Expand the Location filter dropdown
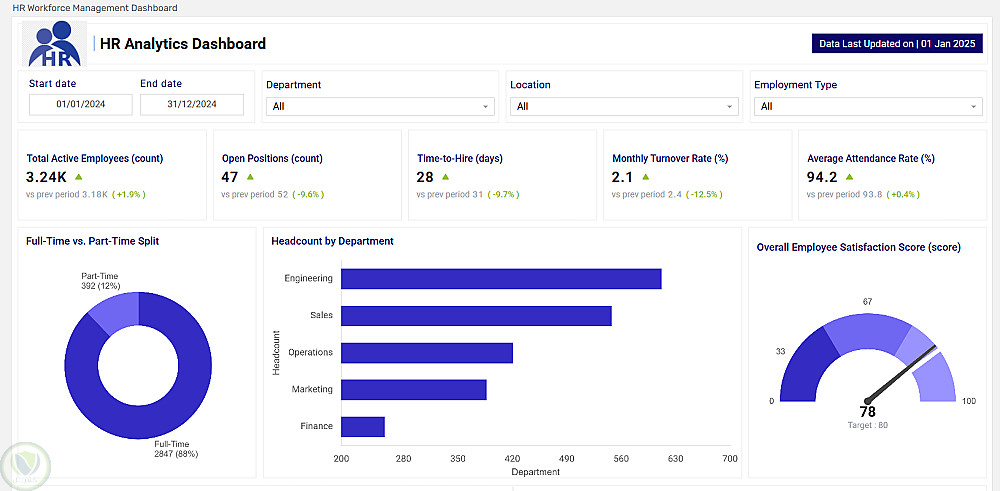 tap(623, 106)
